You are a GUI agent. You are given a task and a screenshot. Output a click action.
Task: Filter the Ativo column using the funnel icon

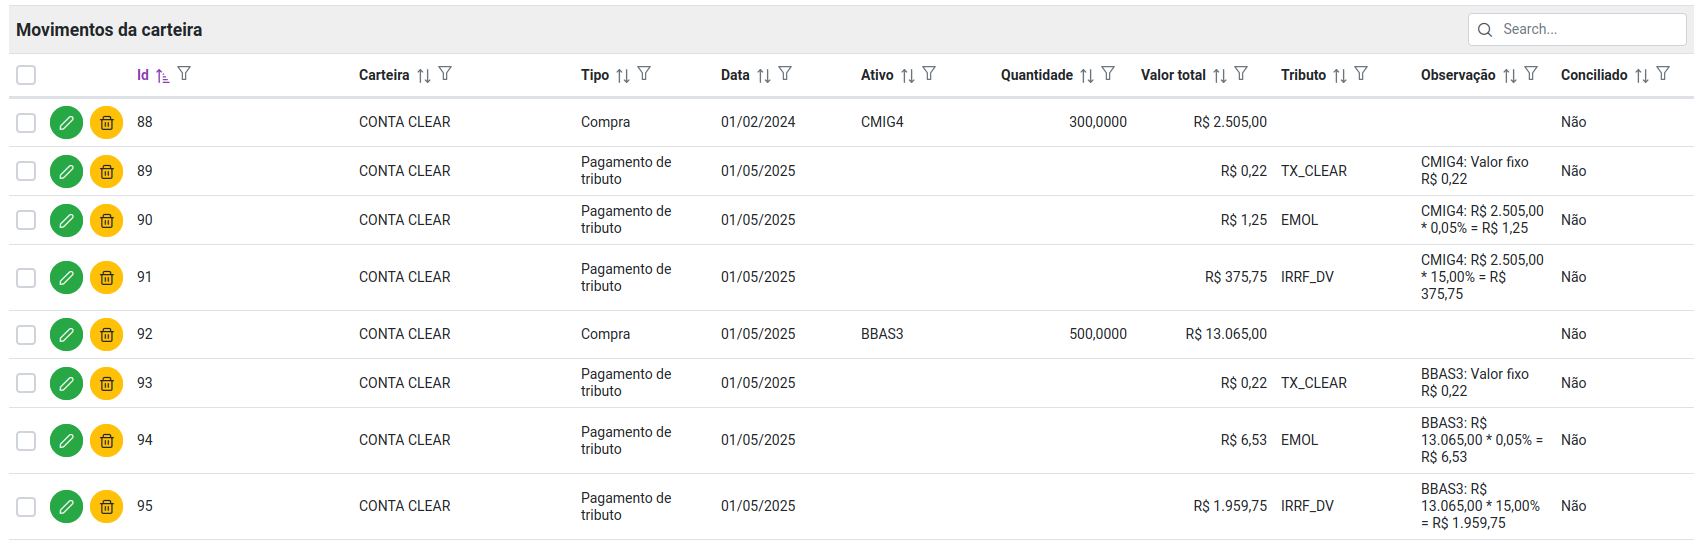929,74
